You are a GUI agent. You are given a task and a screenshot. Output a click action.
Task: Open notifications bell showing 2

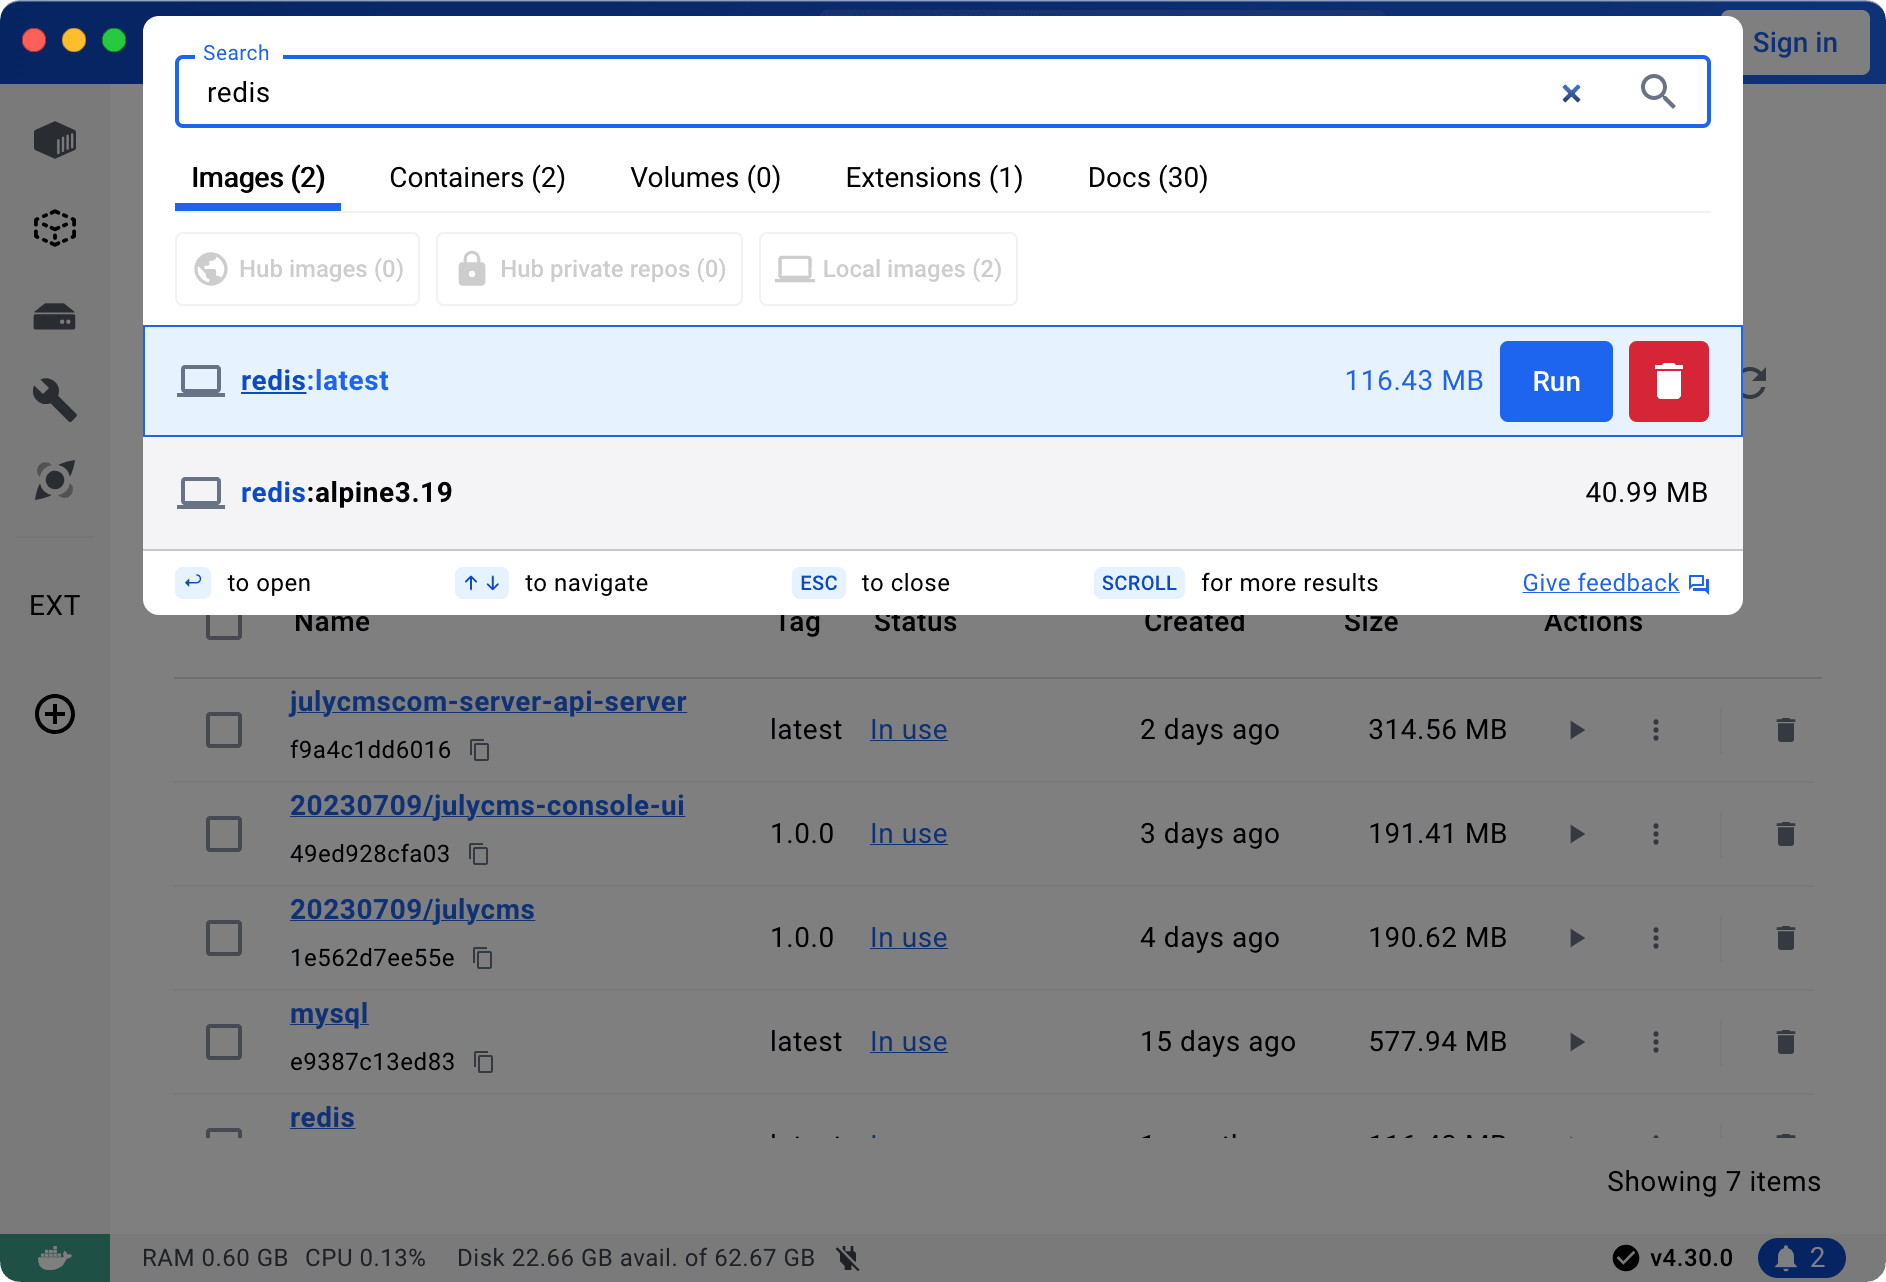tap(1802, 1257)
